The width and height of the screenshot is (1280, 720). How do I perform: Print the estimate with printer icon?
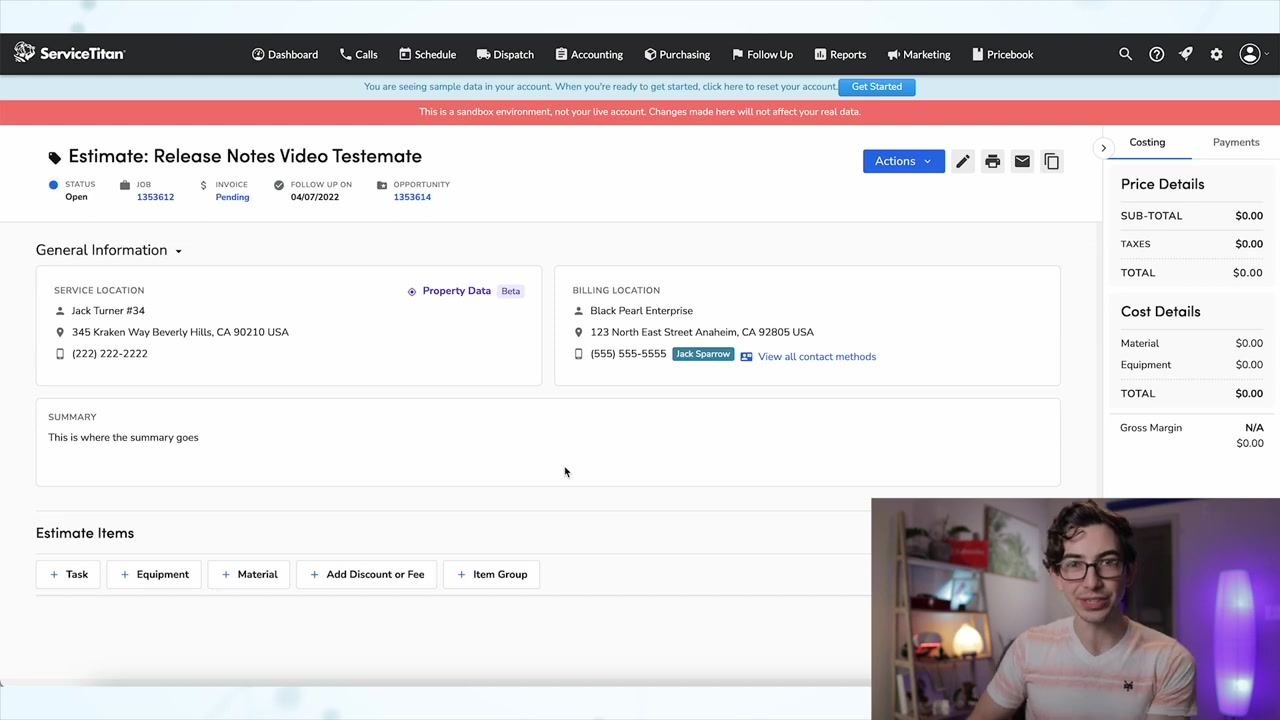coord(992,161)
